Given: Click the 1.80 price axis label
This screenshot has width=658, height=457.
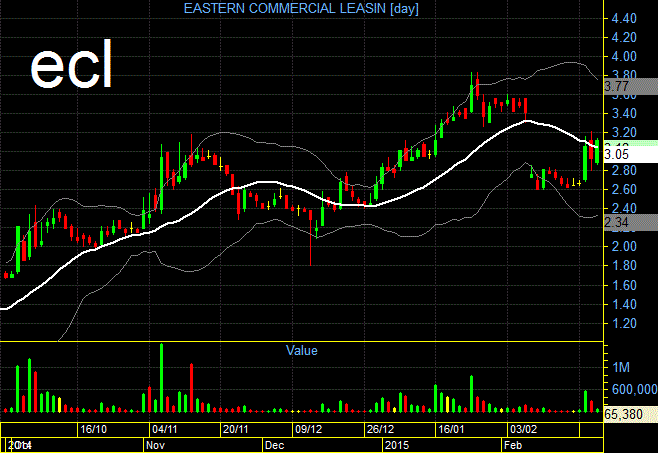Looking at the screenshot, I should pos(624,266).
